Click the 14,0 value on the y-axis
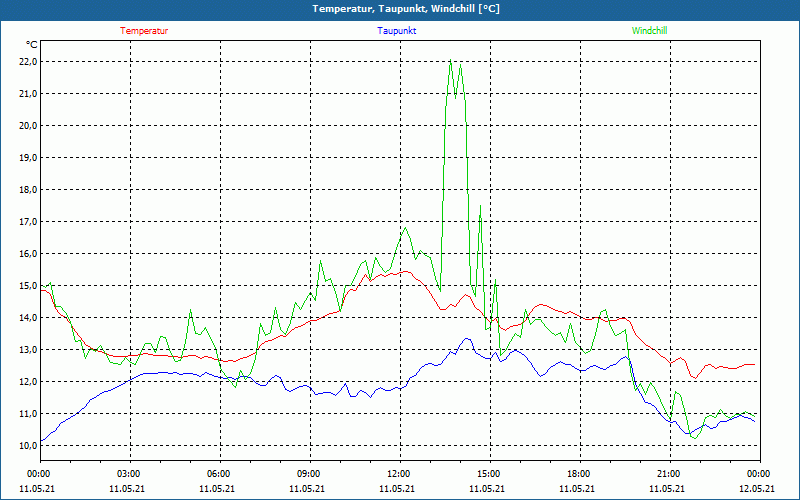 pos(28,318)
